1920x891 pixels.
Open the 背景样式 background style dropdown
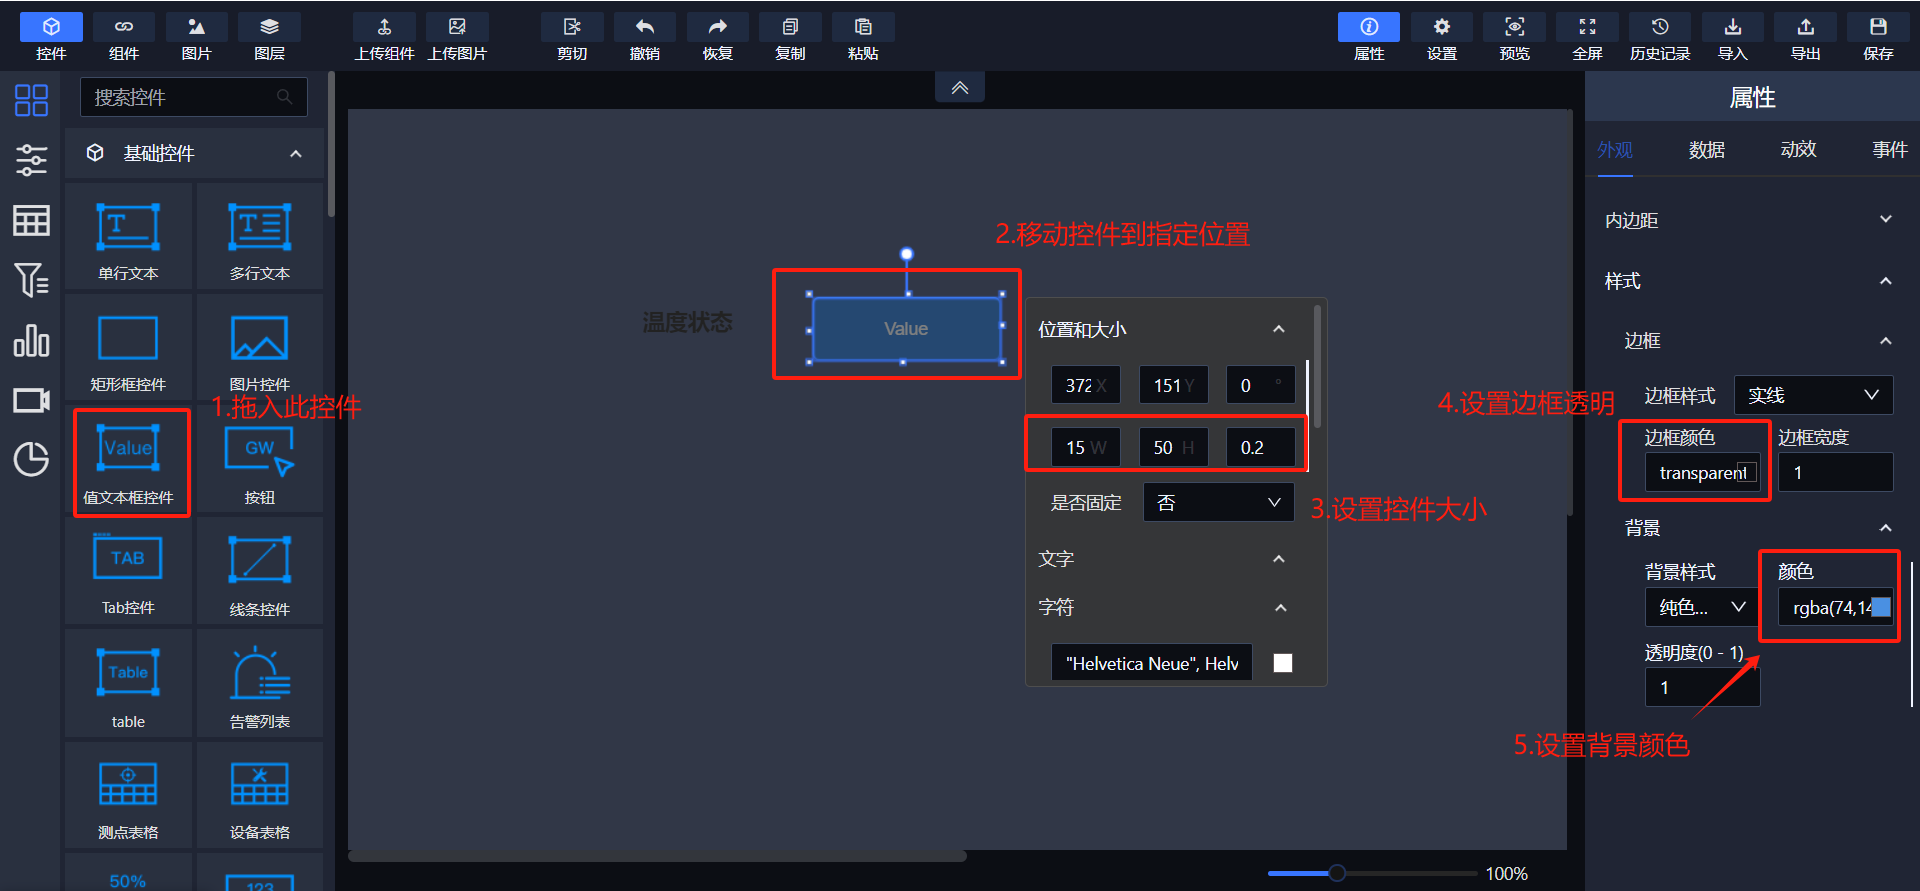[1702, 607]
